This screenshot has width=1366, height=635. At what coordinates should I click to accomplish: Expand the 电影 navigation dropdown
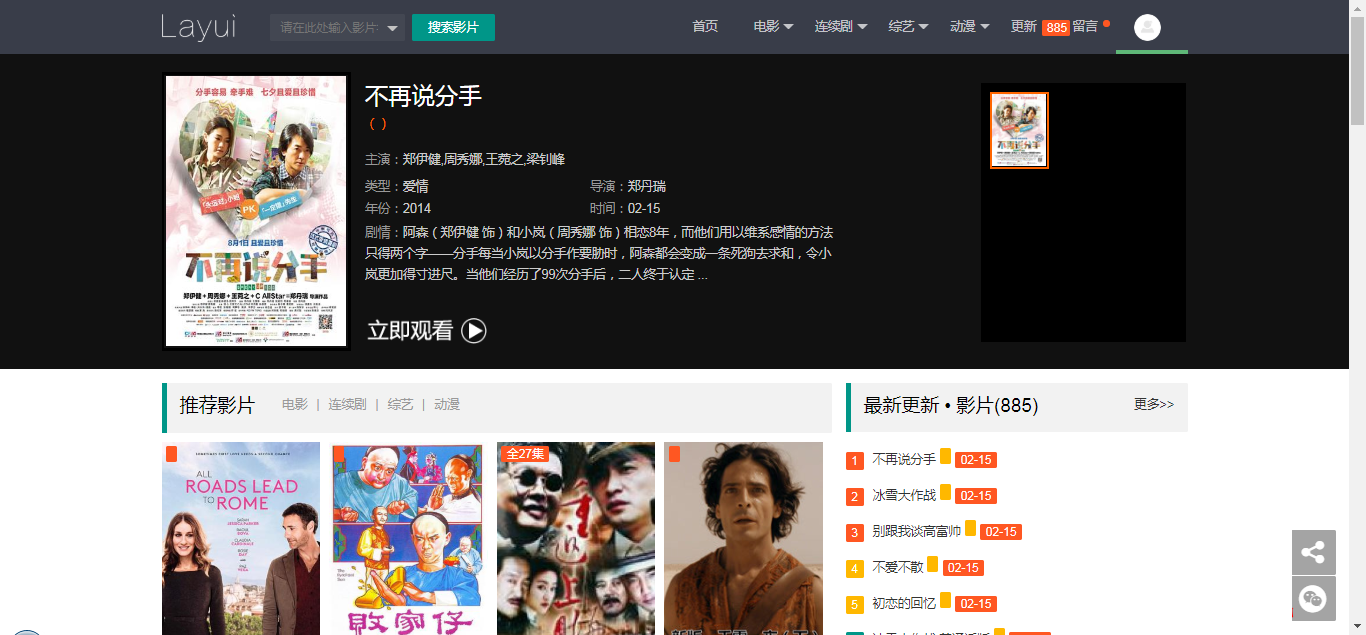click(773, 26)
